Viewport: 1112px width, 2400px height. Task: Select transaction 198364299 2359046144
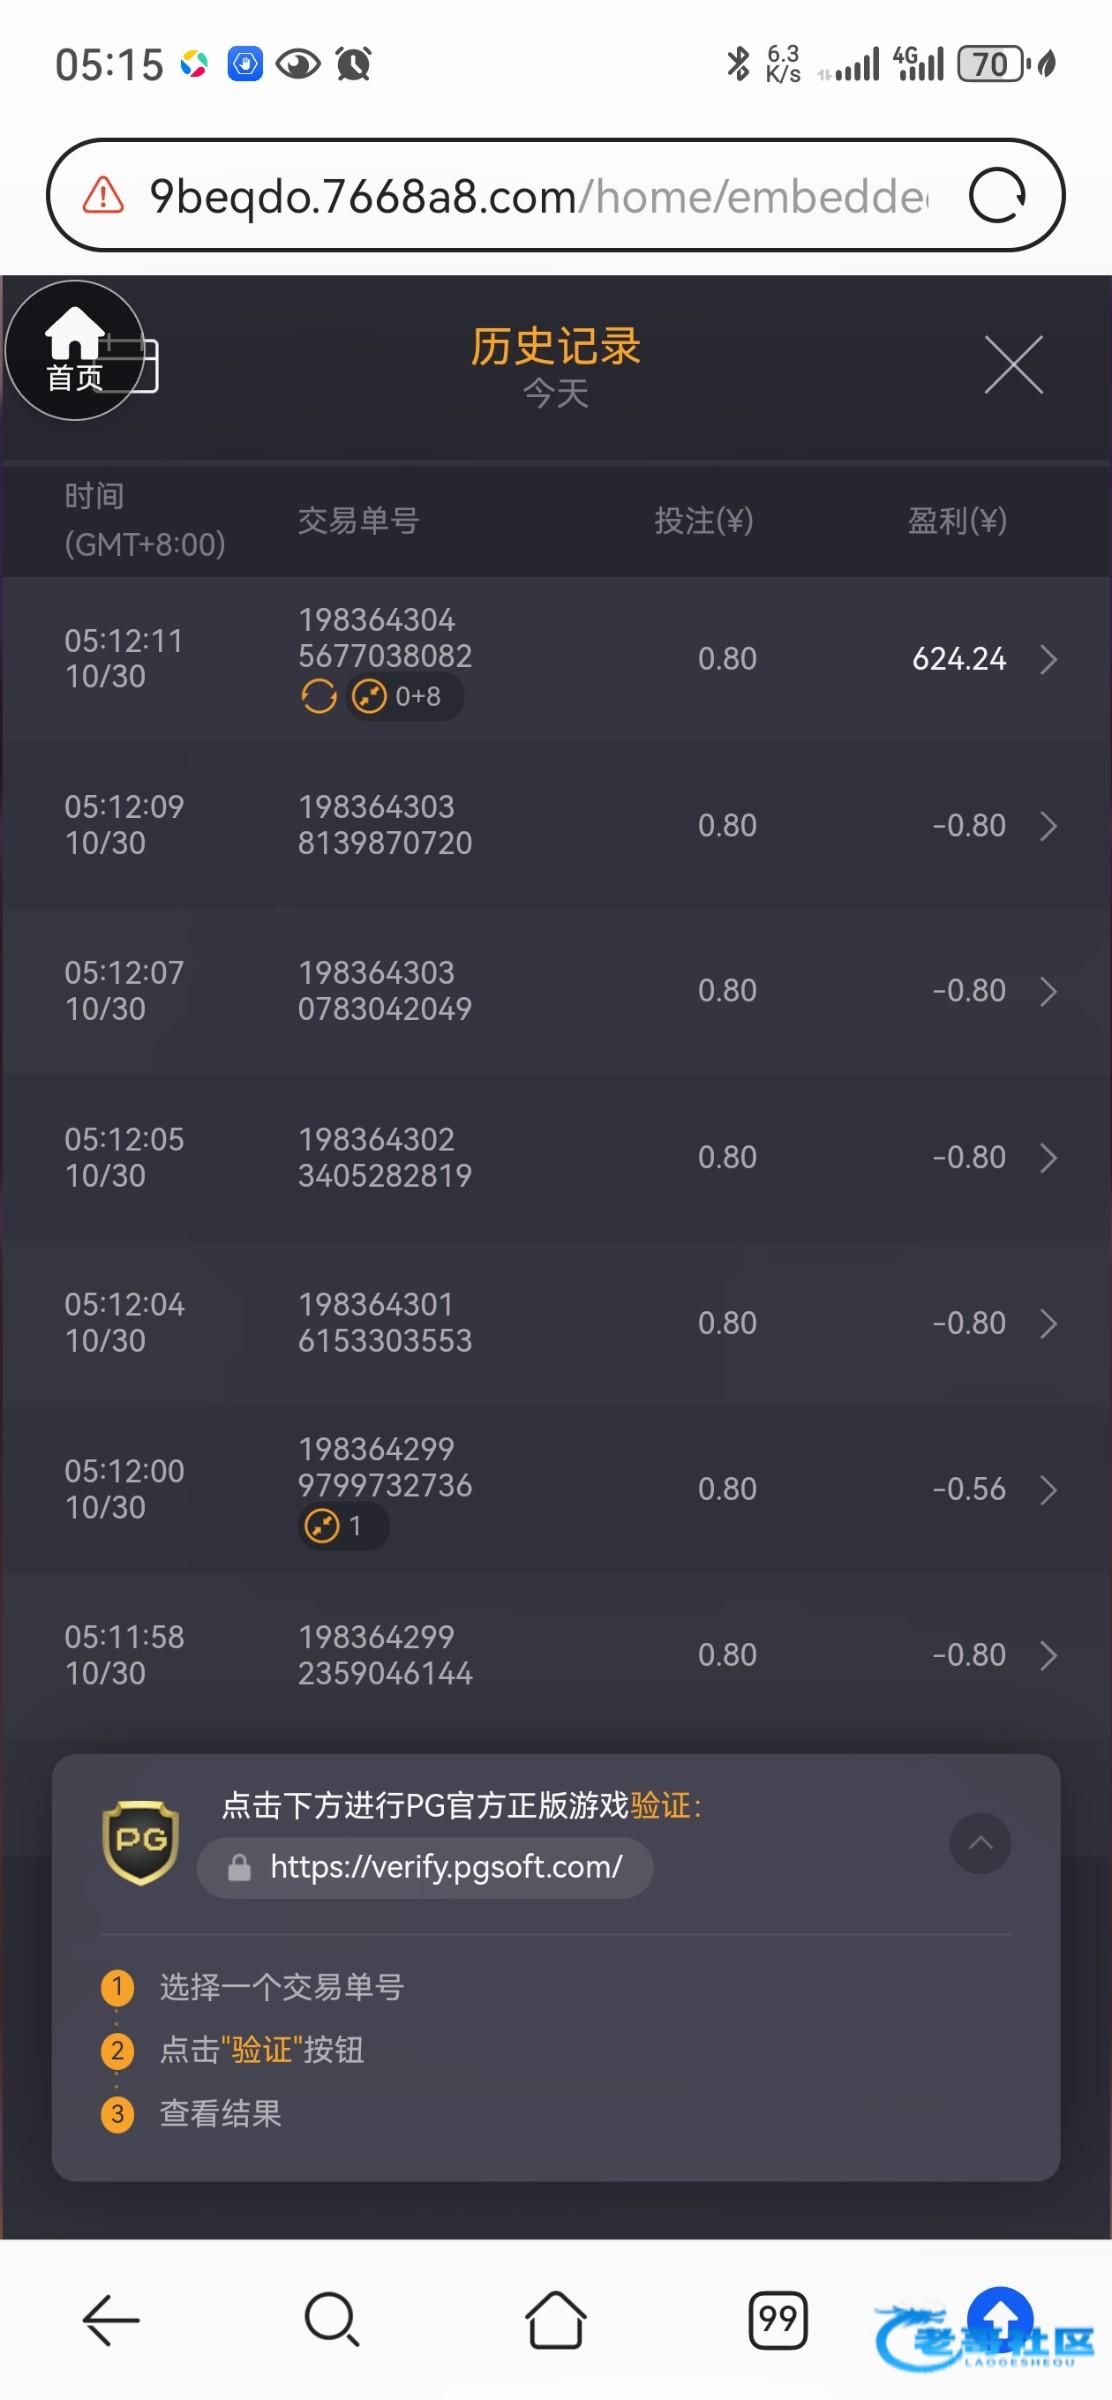coord(385,1655)
